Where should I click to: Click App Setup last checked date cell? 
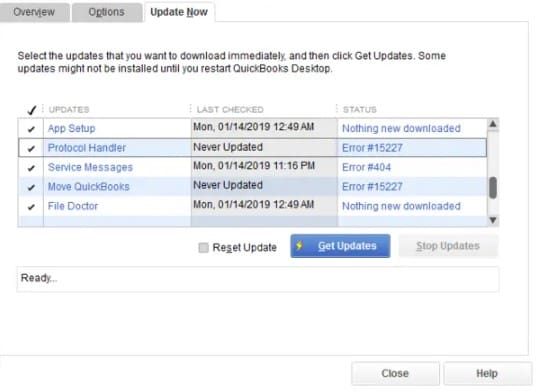click(x=264, y=128)
